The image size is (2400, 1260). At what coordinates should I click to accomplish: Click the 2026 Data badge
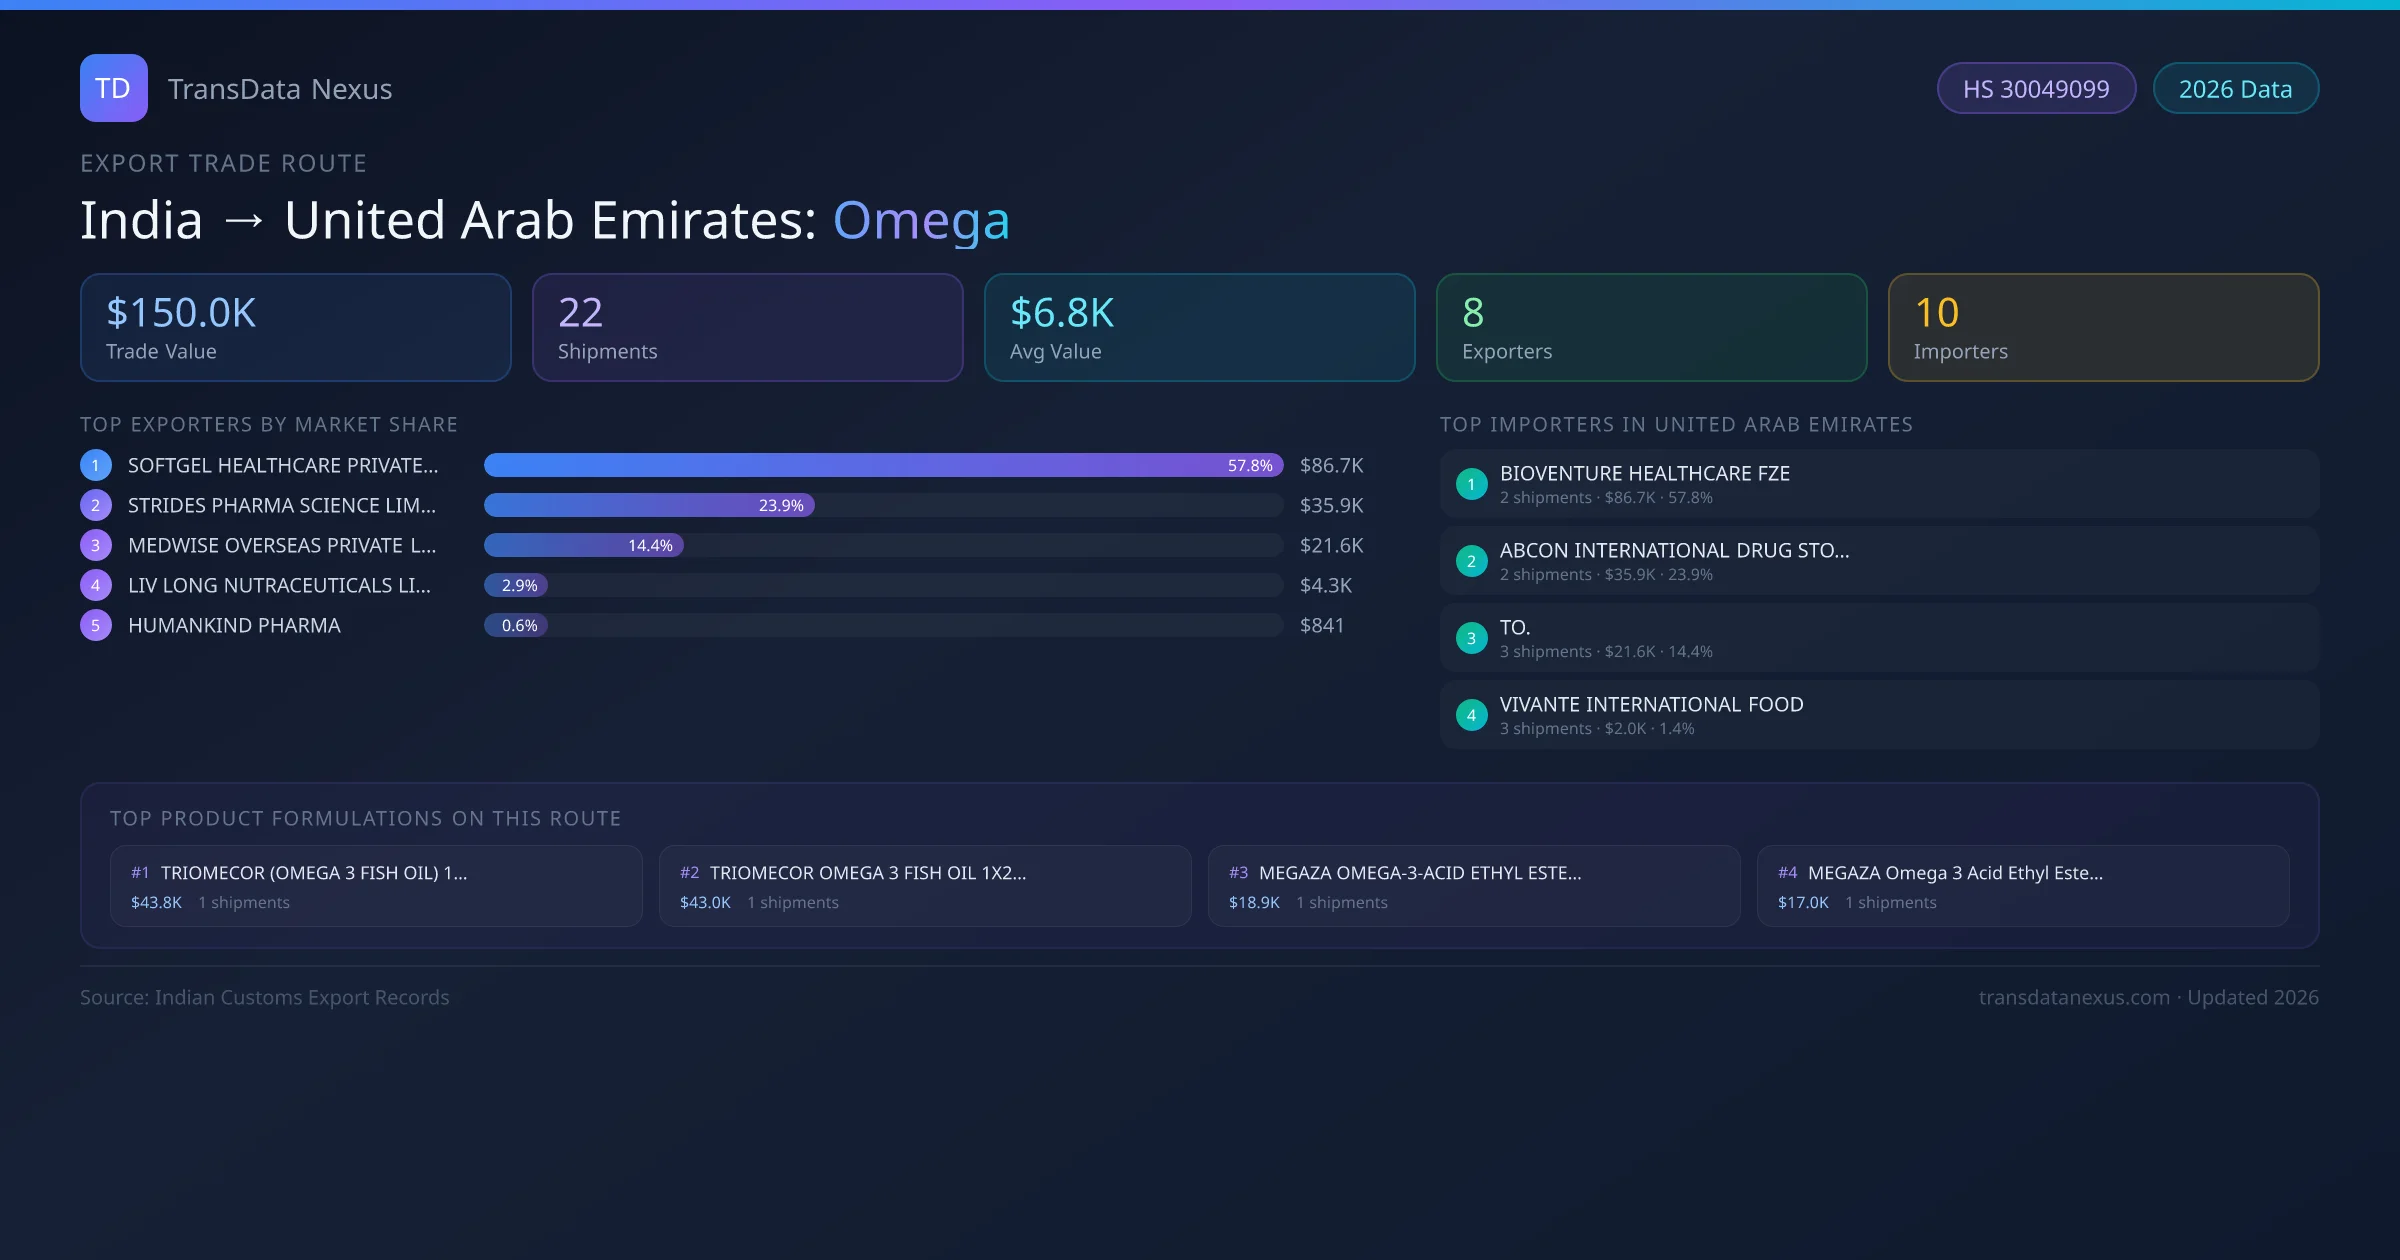(x=2235, y=89)
